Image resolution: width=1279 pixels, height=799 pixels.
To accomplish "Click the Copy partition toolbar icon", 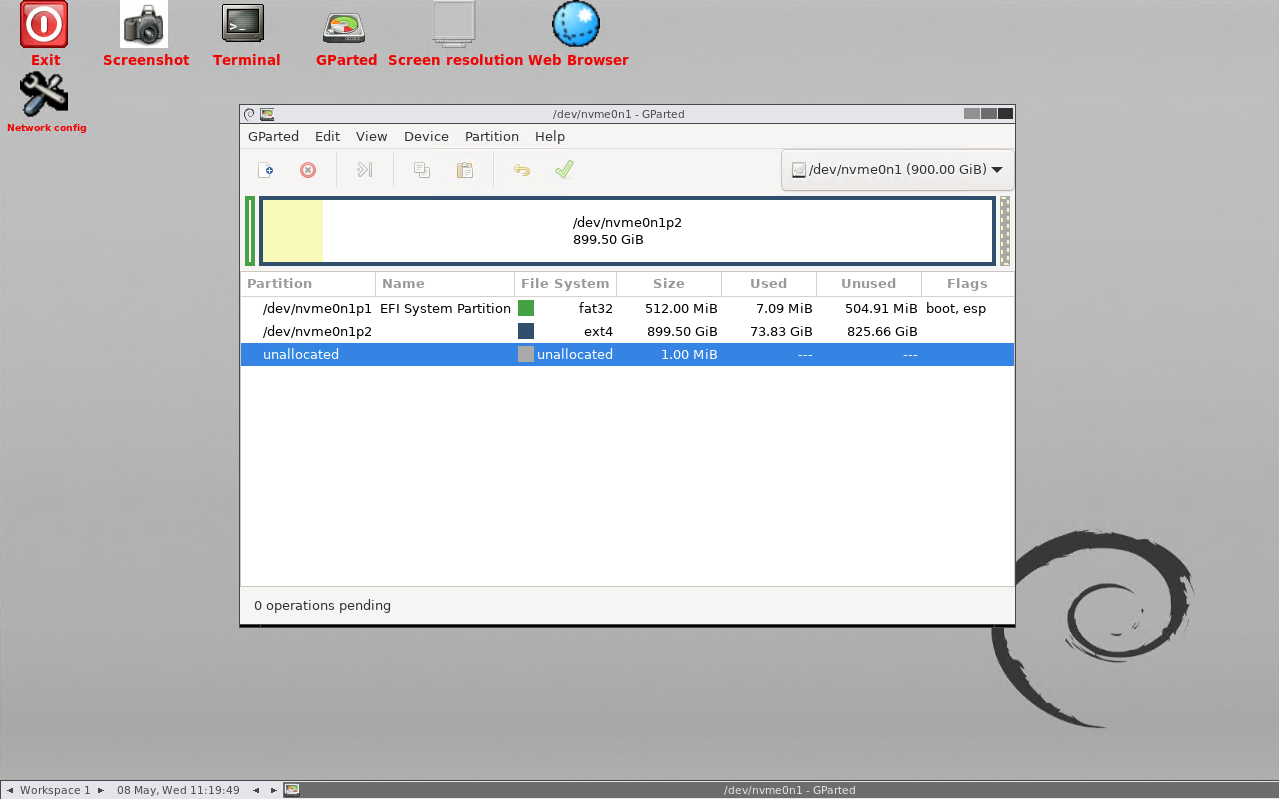I will coord(422,170).
